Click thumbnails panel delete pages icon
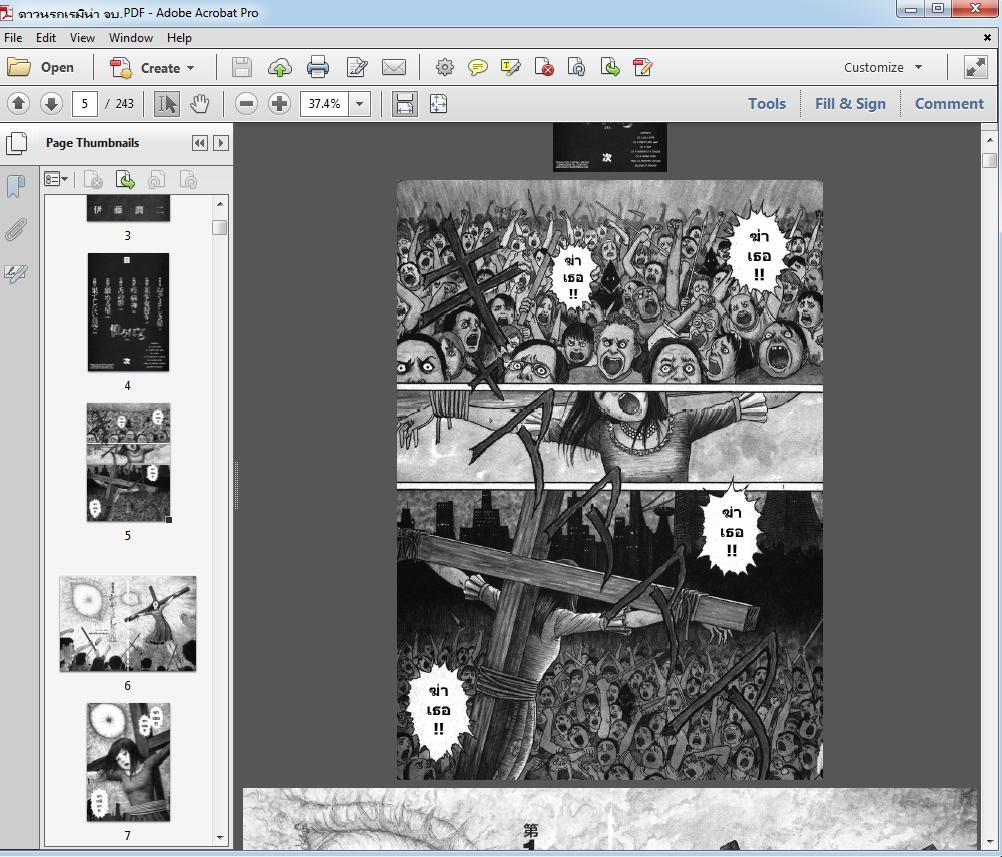 click(93, 180)
